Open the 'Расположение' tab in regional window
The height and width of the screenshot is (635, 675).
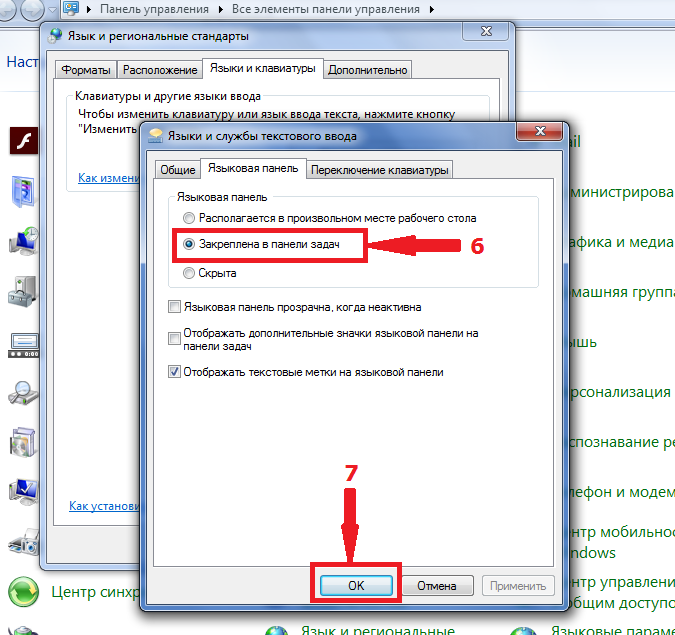point(160,70)
